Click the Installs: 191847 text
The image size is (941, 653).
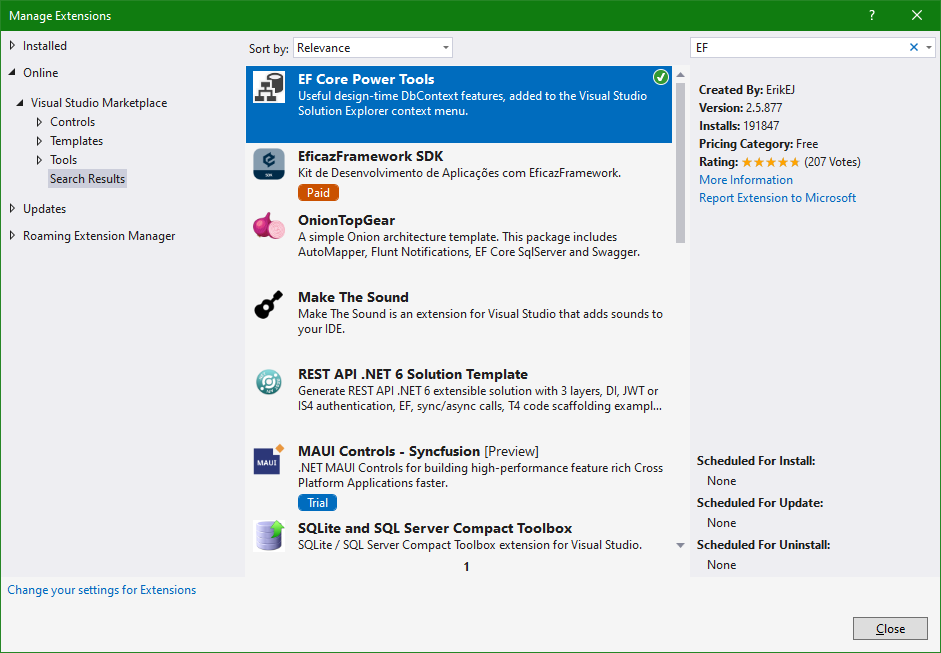pos(739,126)
